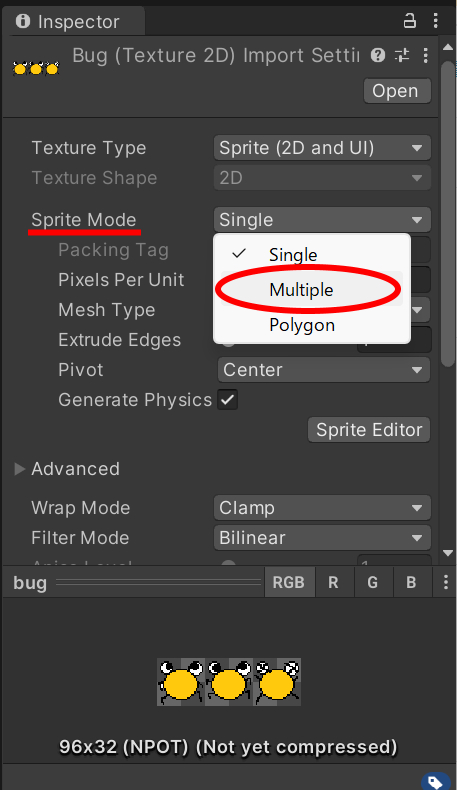Open the Pivot Center dropdown
457x790 pixels.
coord(324,370)
